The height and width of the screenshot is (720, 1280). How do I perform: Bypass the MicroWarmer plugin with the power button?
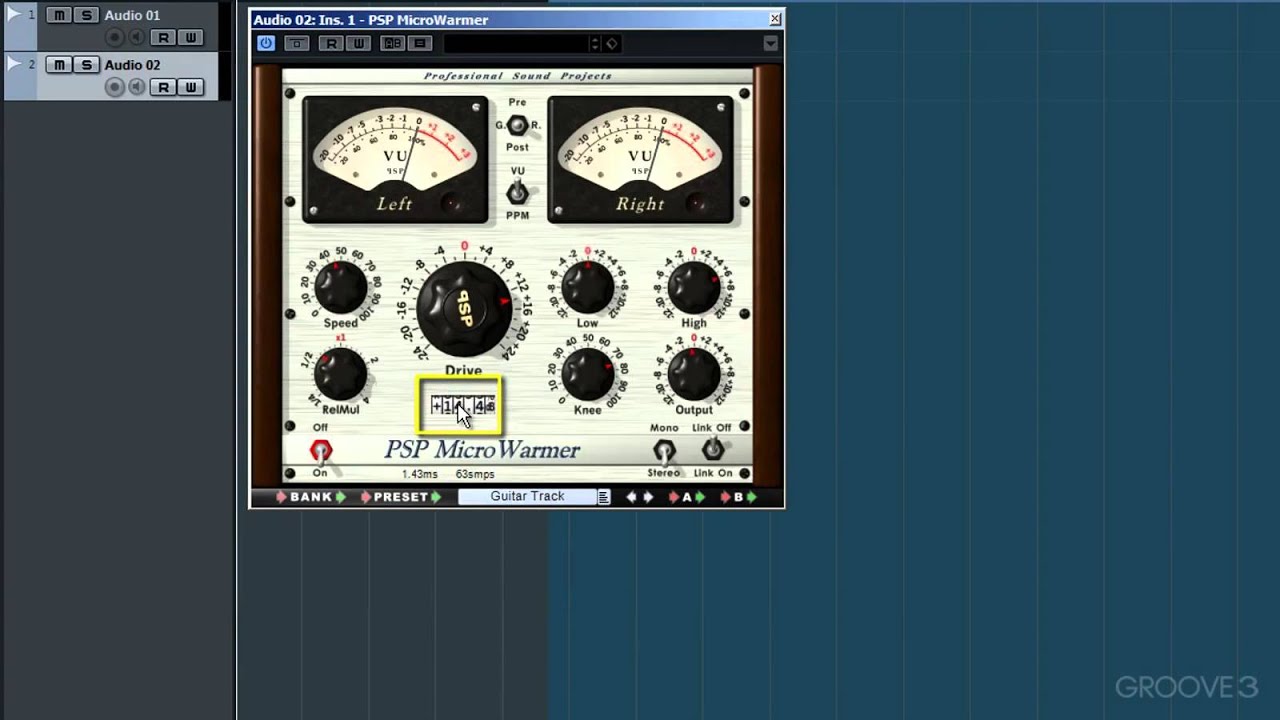pyautogui.click(x=266, y=43)
